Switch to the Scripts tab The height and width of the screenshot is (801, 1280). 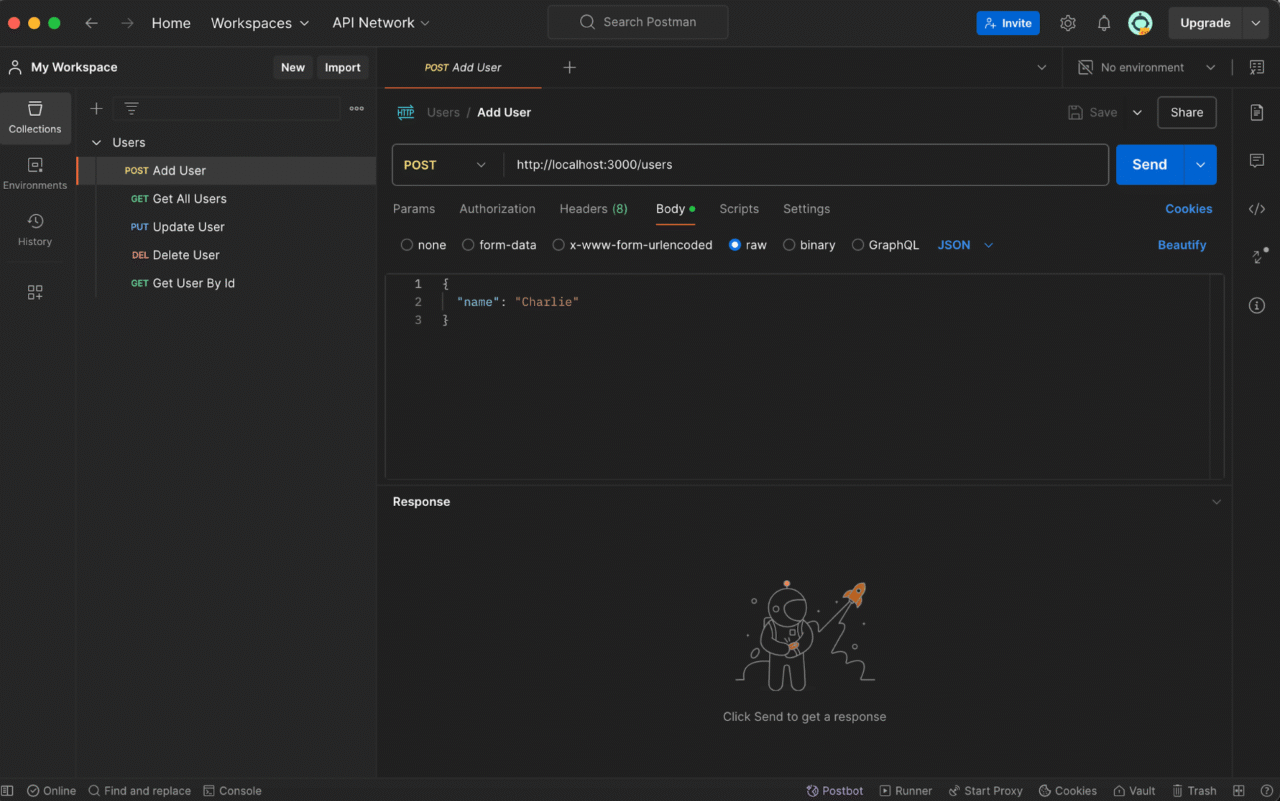pos(739,209)
